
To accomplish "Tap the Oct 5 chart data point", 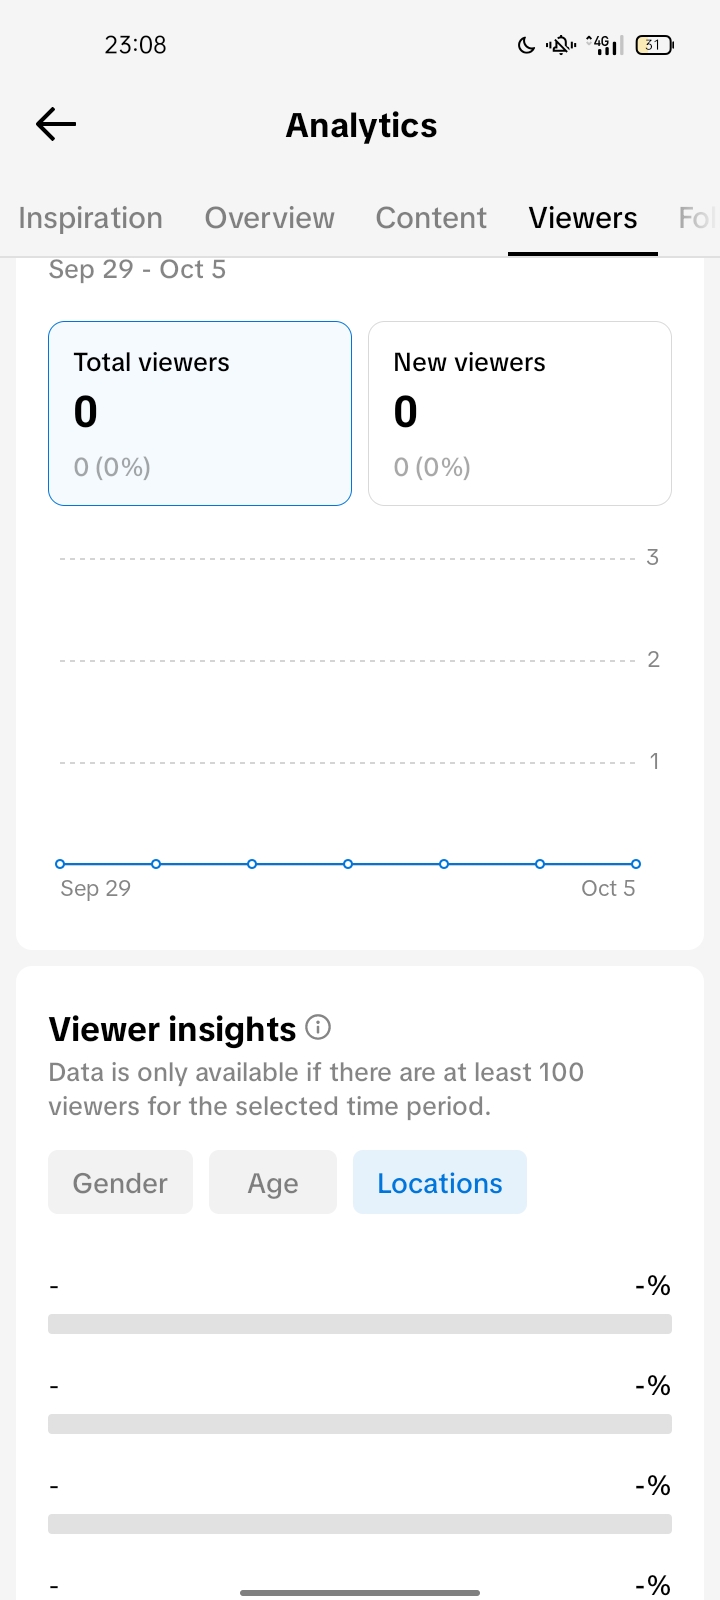I will point(636,864).
